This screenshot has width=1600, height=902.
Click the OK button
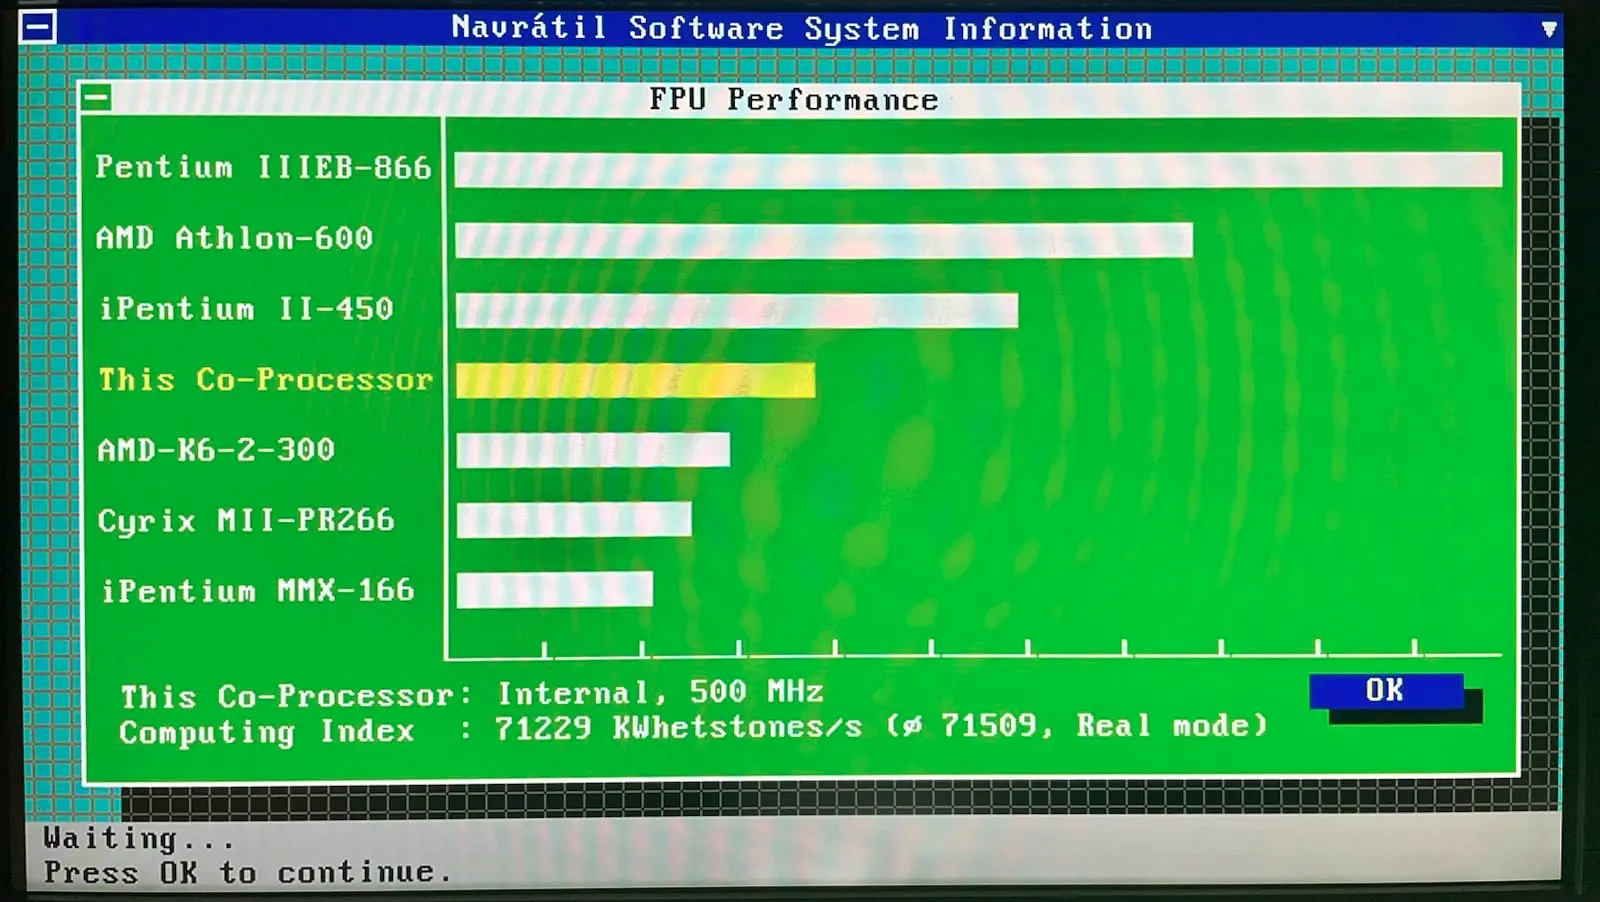(1386, 691)
